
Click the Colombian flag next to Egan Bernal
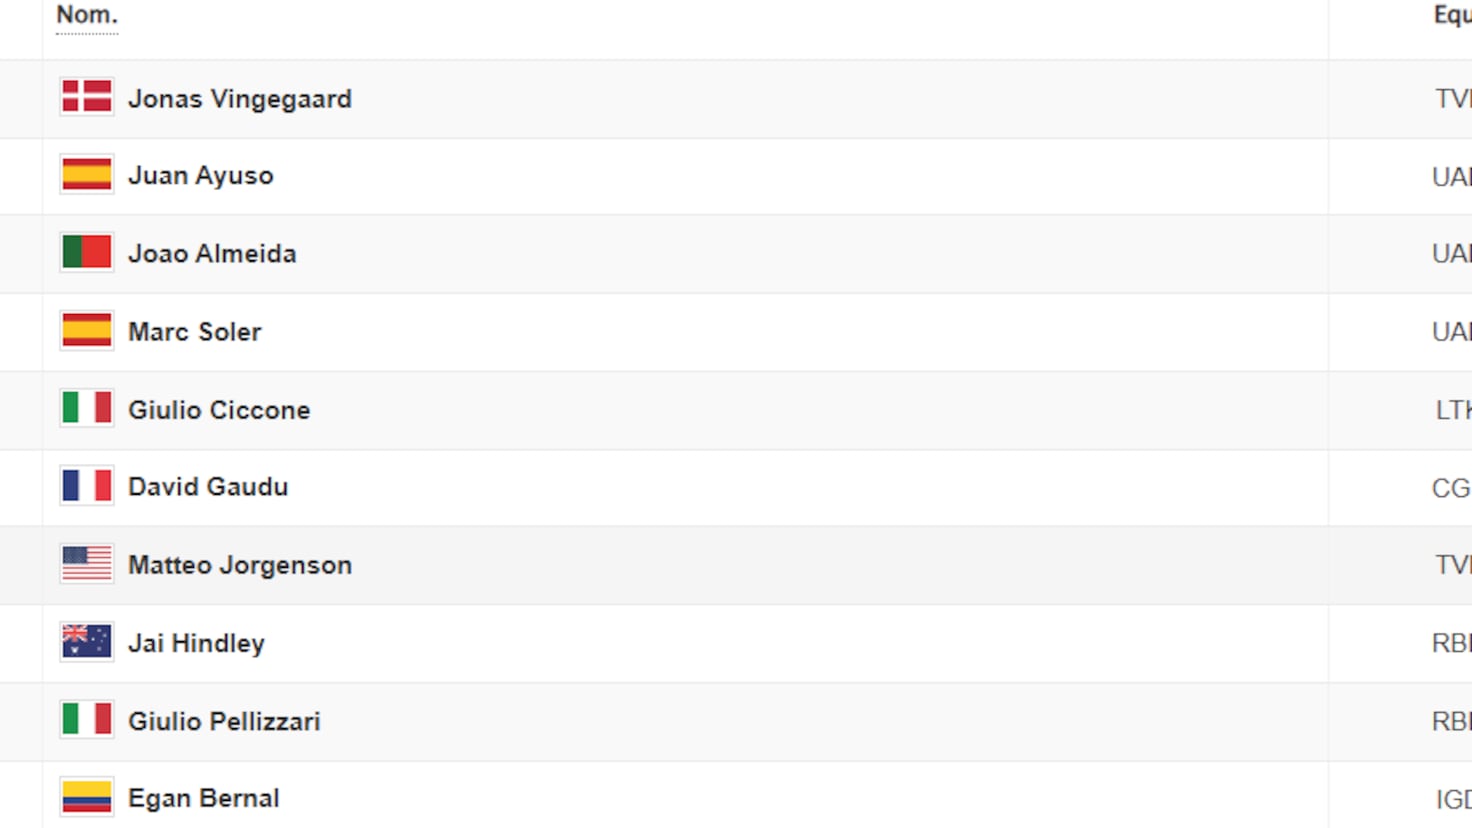pos(86,797)
